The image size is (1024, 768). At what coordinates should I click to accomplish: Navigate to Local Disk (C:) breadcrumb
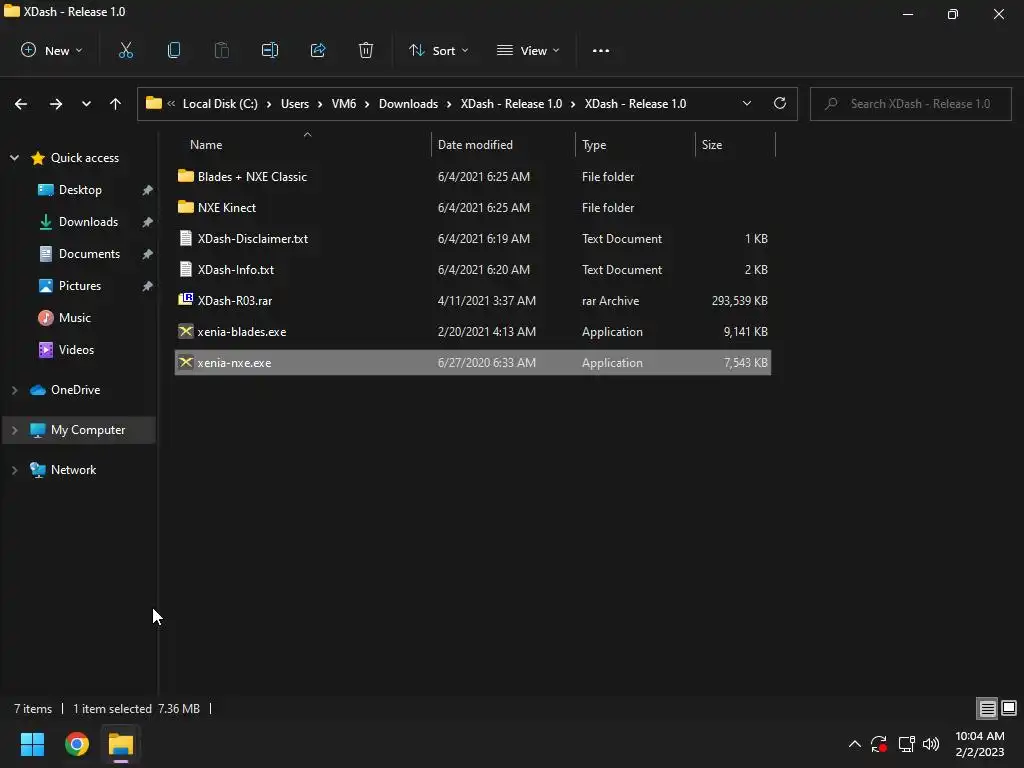[x=220, y=104]
